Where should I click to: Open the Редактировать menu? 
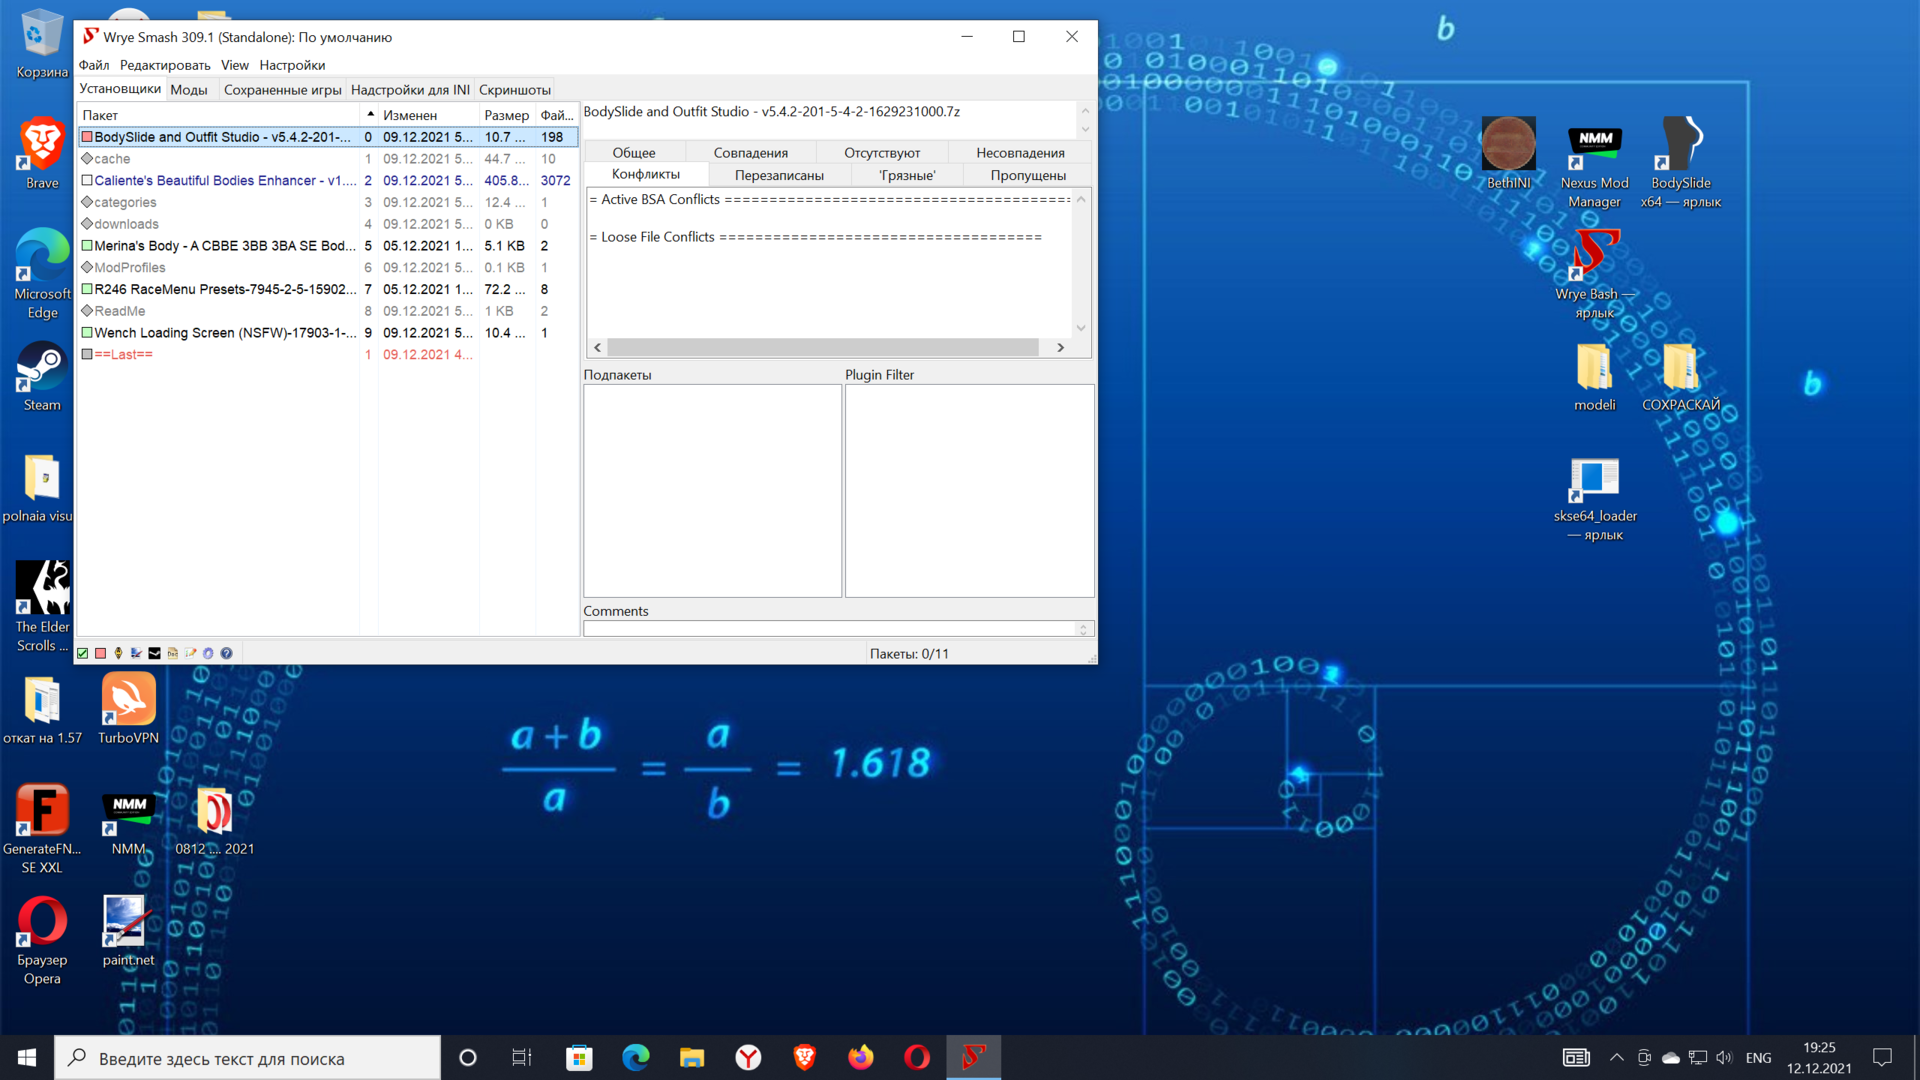click(165, 65)
